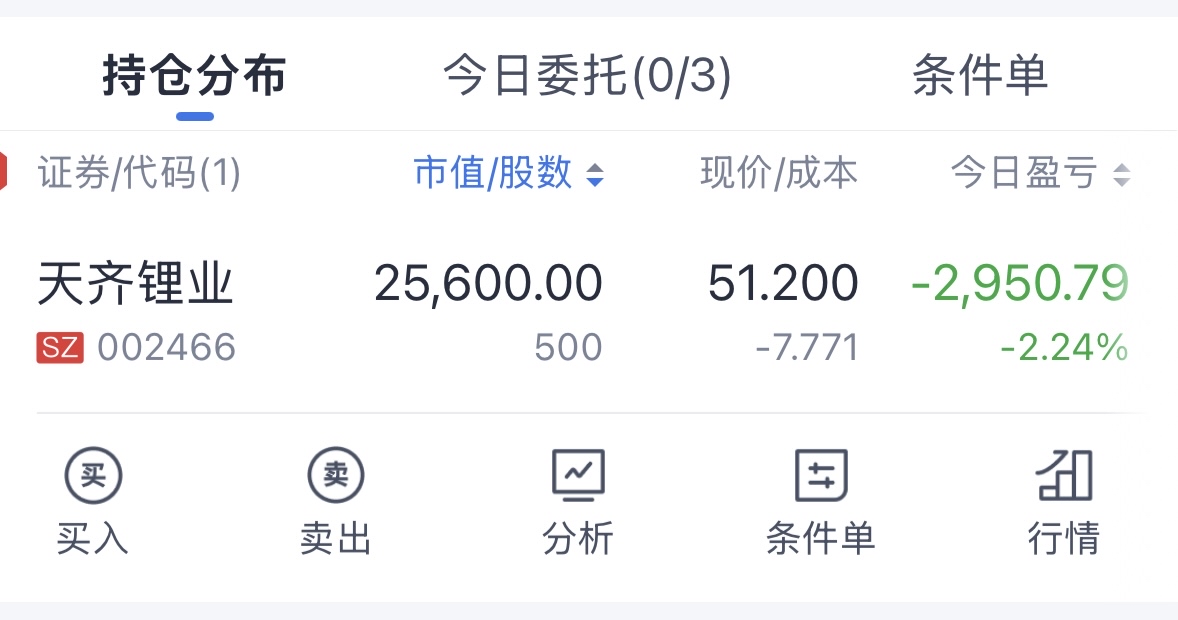Open the Market Quotes (行情) bar-chart icon
This screenshot has width=1178, height=620.
coord(1064,476)
